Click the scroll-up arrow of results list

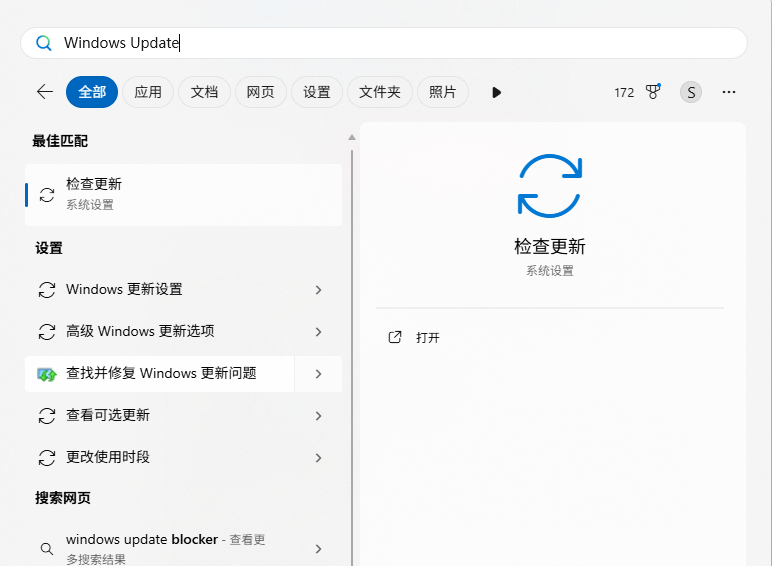[352, 137]
